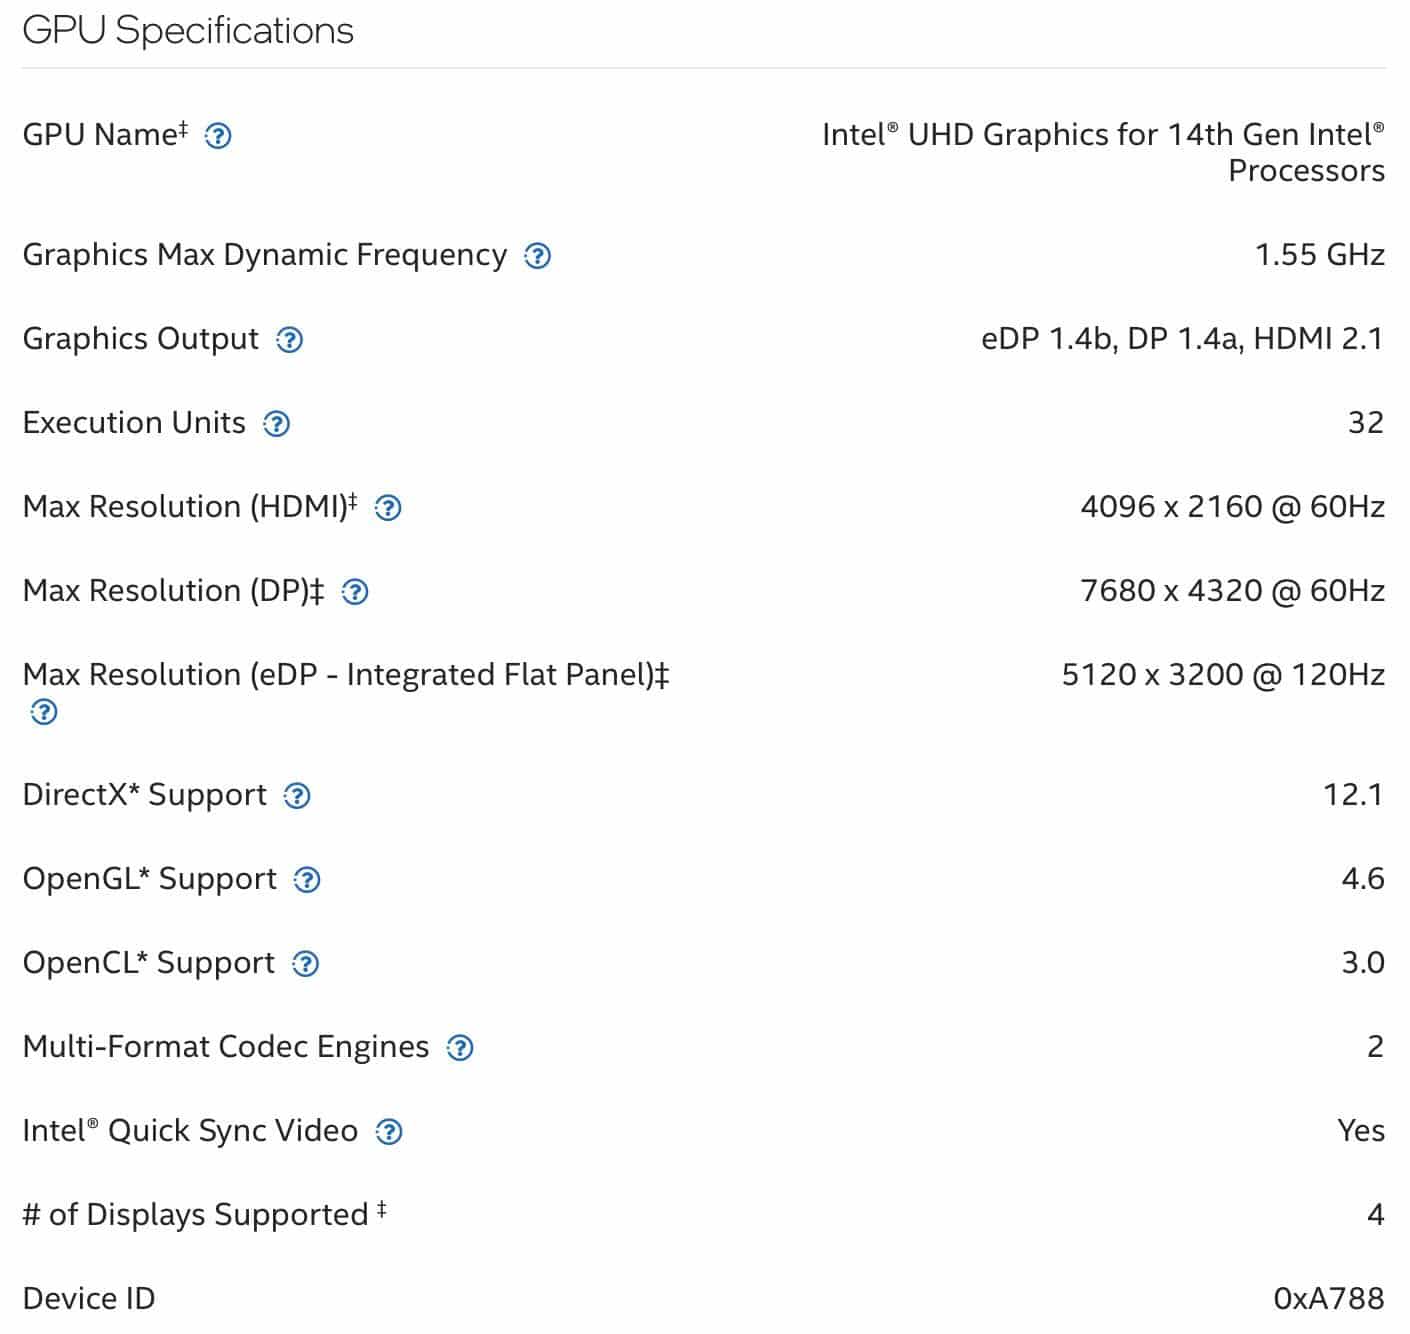1410x1334 pixels.
Task: Click the Graphics Output question mark icon
Action: point(291,340)
